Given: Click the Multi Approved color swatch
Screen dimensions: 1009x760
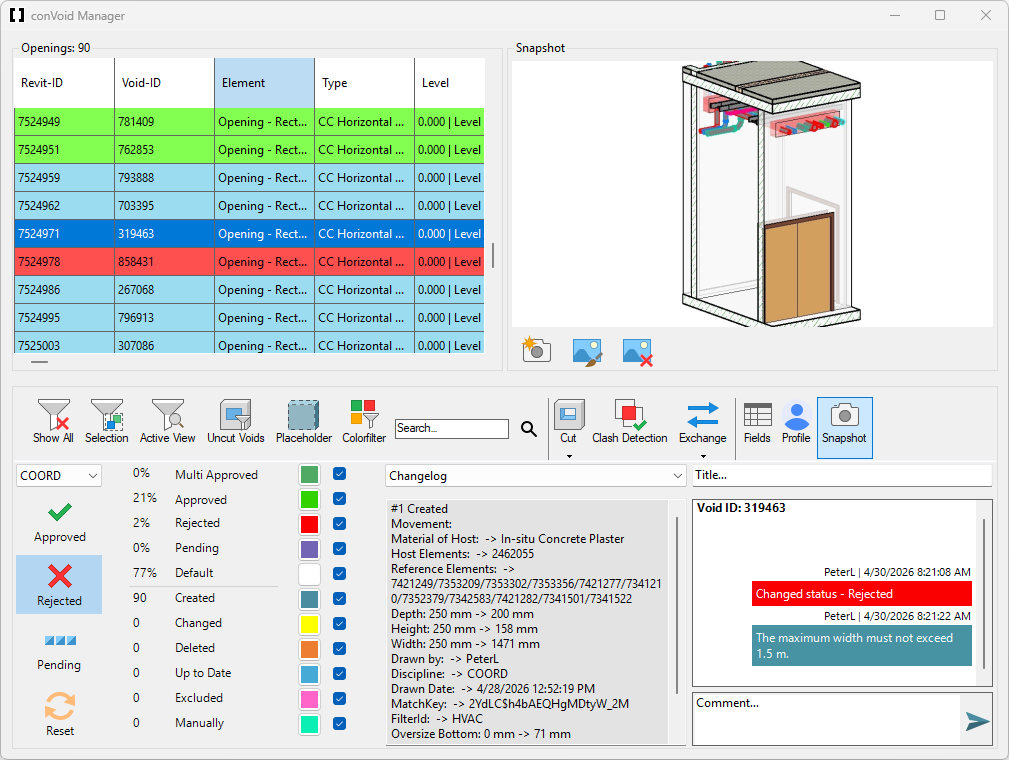Looking at the screenshot, I should (x=310, y=474).
